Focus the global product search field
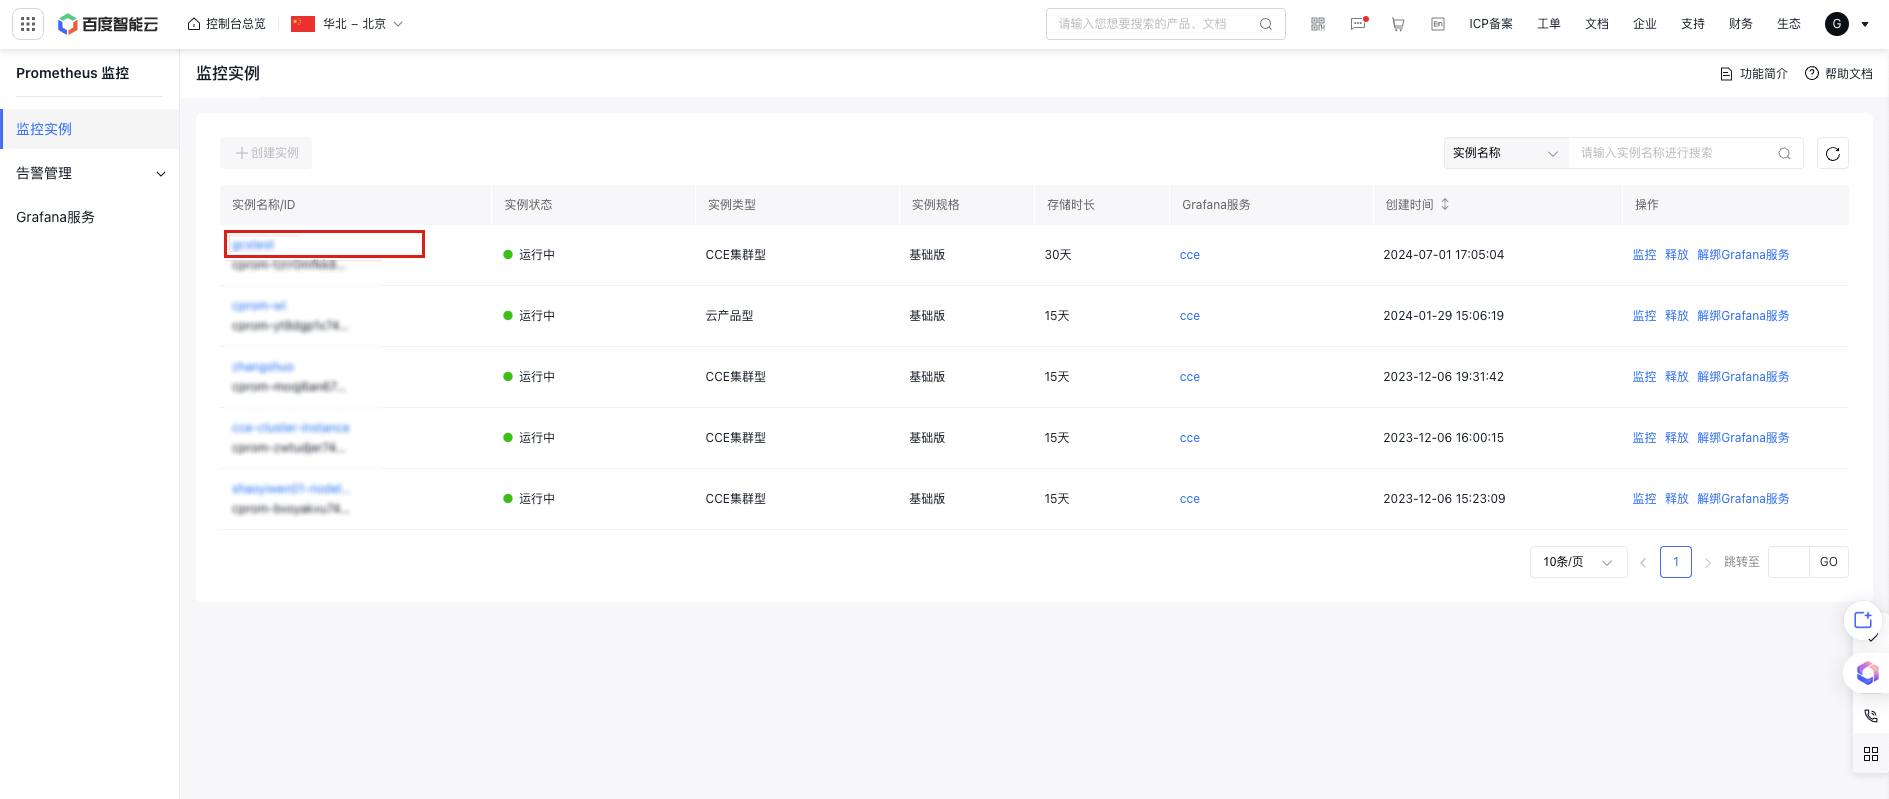Image resolution: width=1889 pixels, height=799 pixels. click(1155, 24)
